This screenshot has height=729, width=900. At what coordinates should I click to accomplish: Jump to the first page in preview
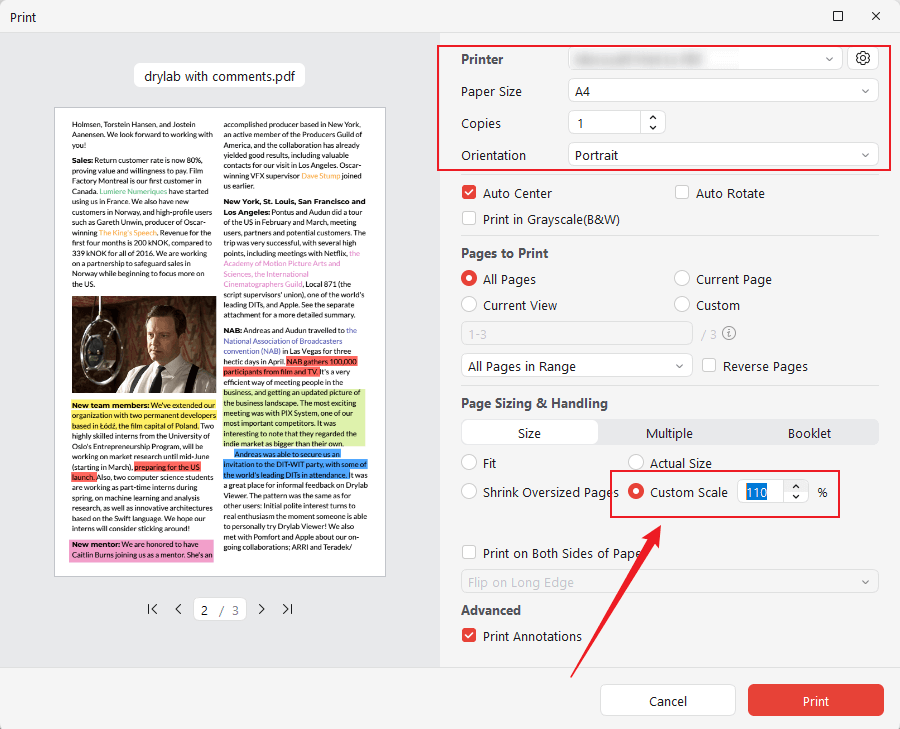coord(152,608)
